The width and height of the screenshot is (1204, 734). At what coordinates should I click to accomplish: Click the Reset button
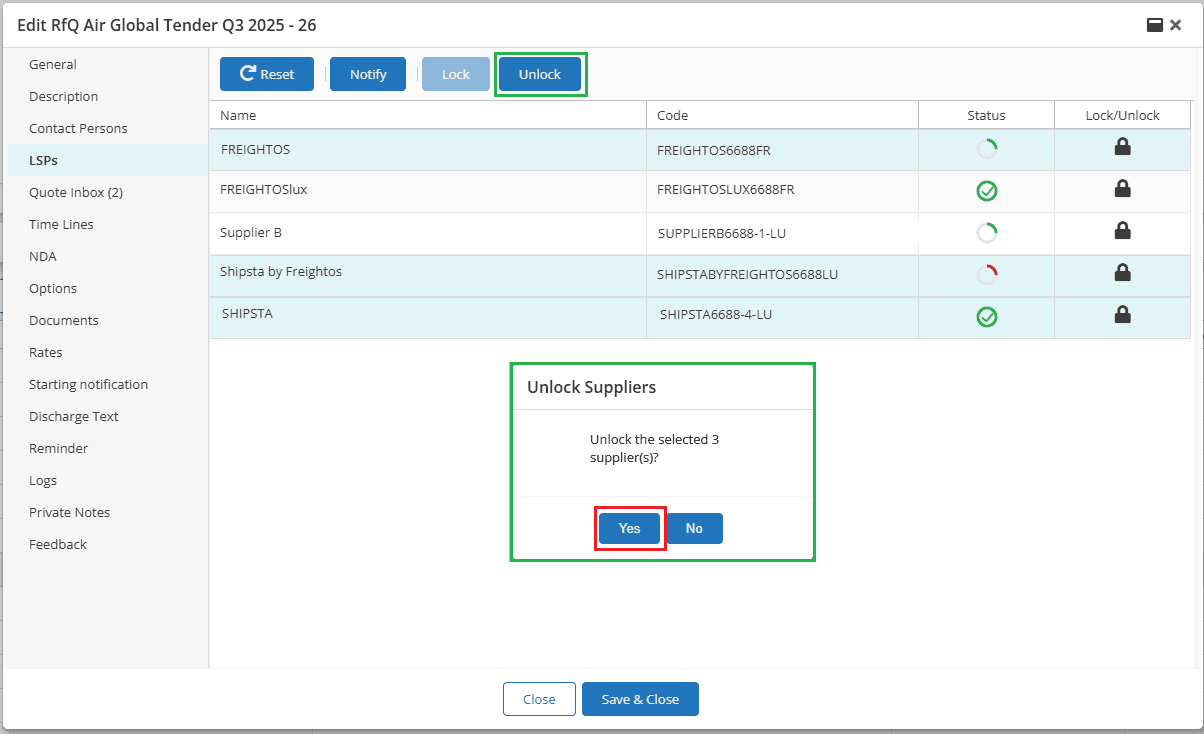267,74
